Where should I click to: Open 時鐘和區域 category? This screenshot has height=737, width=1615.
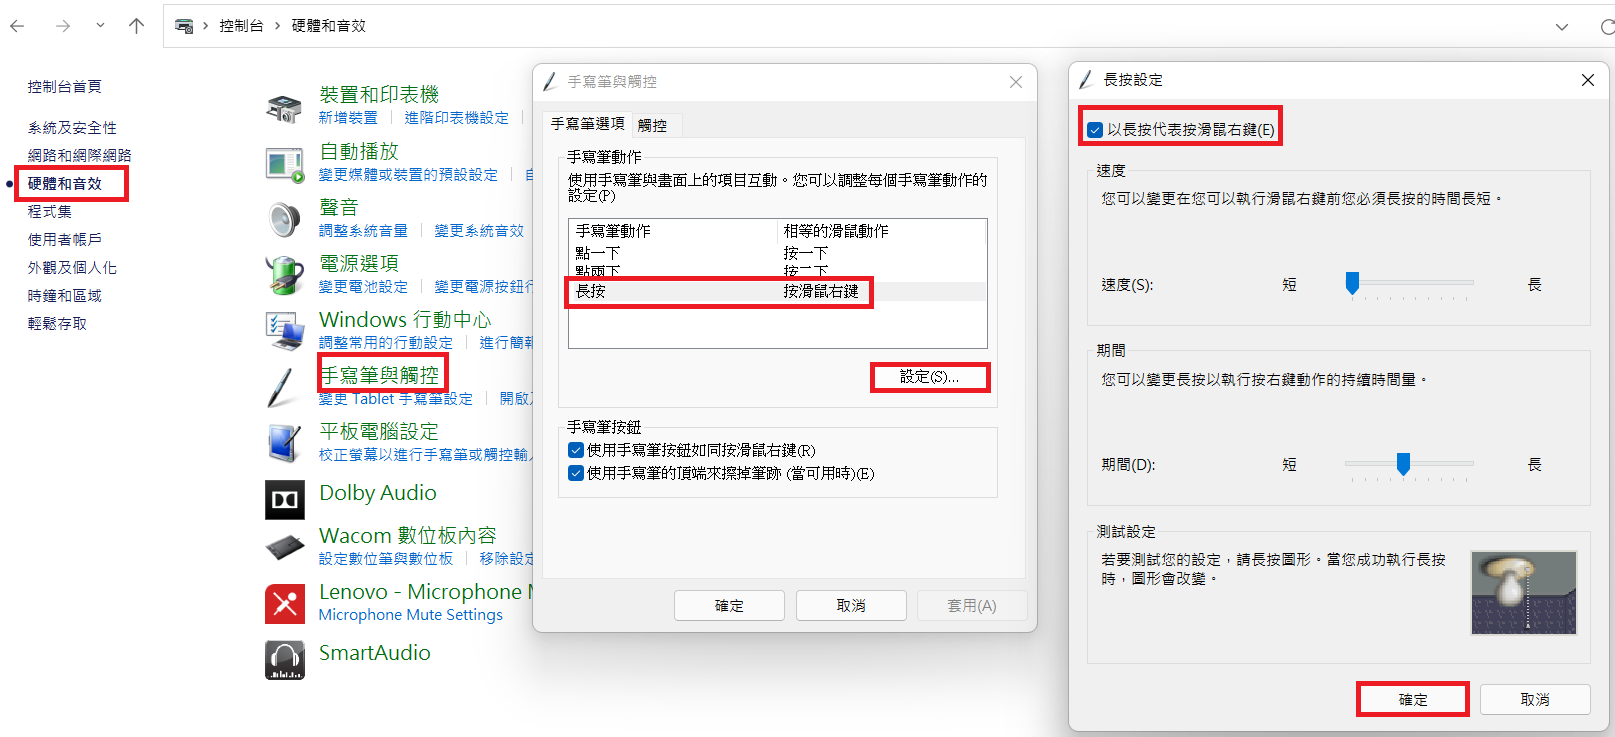pos(65,296)
